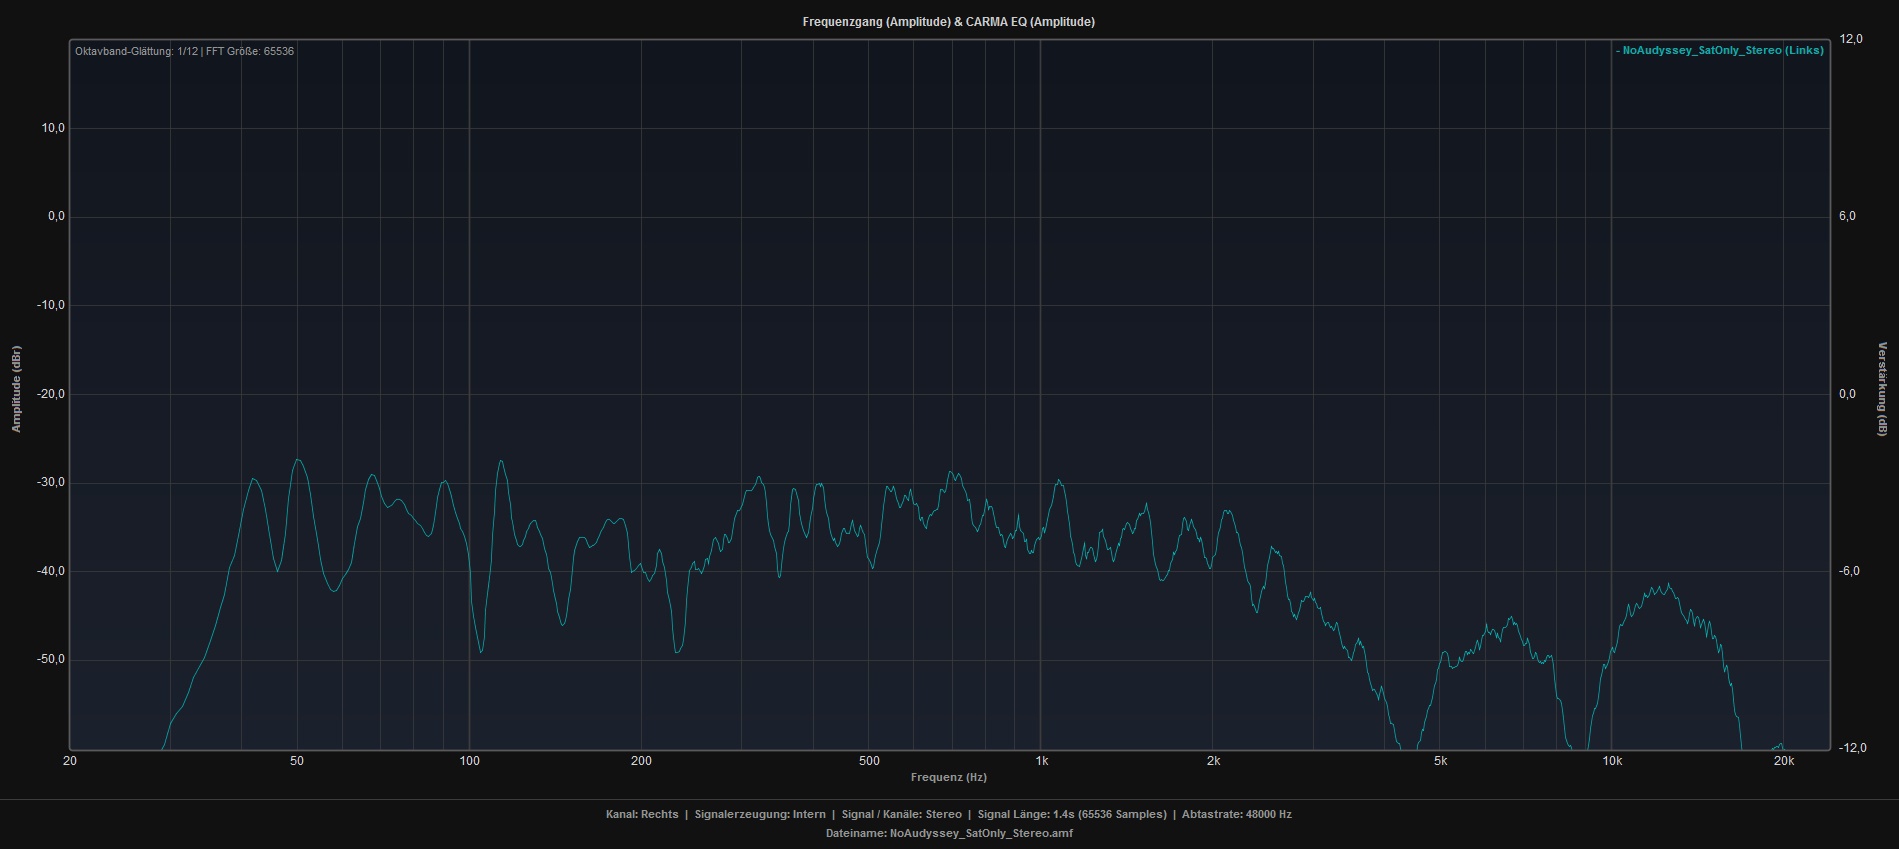Click the 12,0 gain value on right axis
Viewport: 1899px width, 849px height.
[x=1851, y=39]
